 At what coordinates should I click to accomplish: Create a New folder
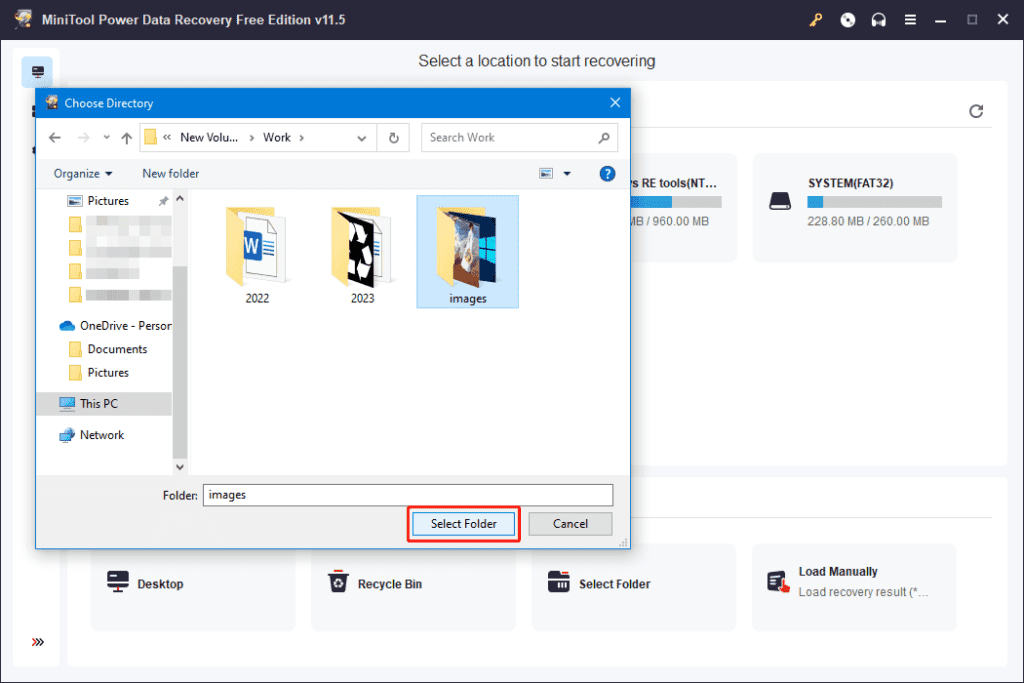pos(170,174)
